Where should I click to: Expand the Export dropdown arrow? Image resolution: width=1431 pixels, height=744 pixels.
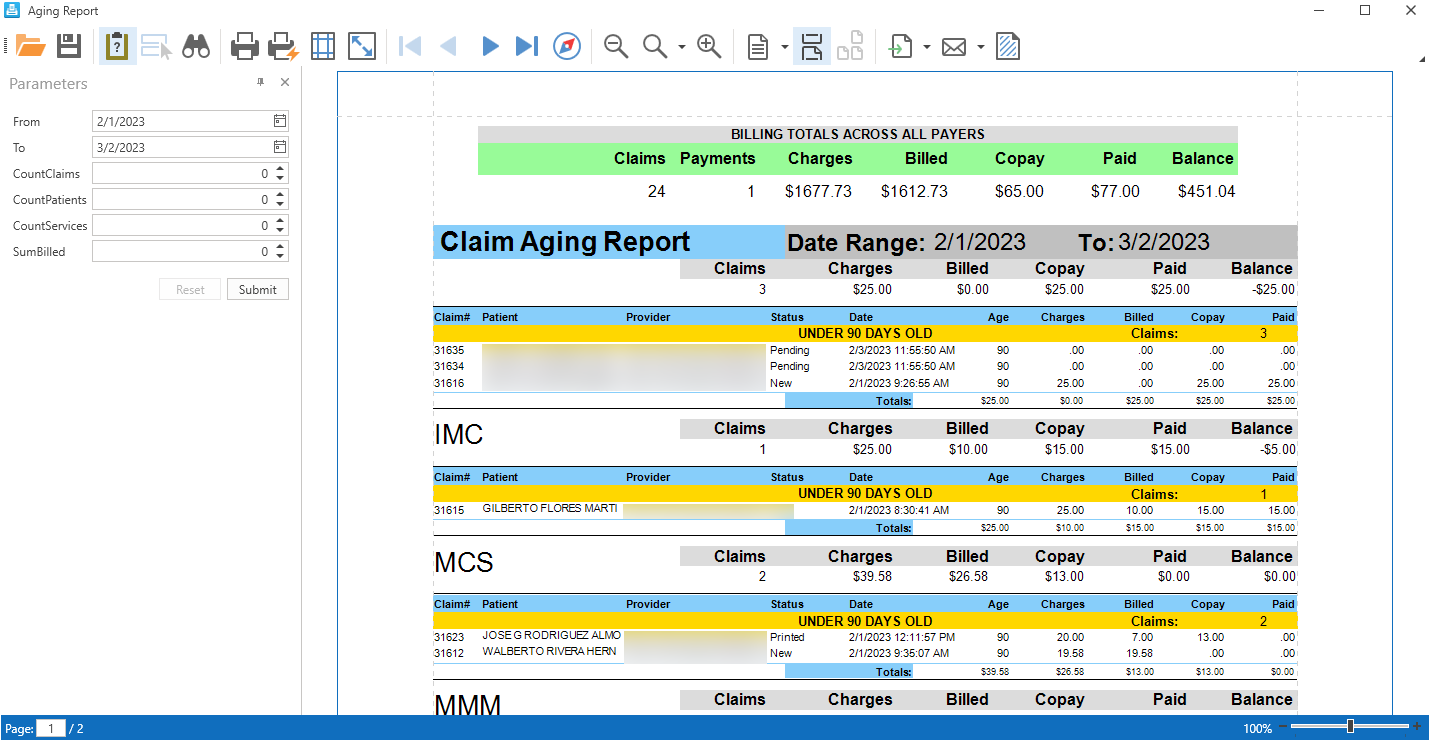click(927, 47)
